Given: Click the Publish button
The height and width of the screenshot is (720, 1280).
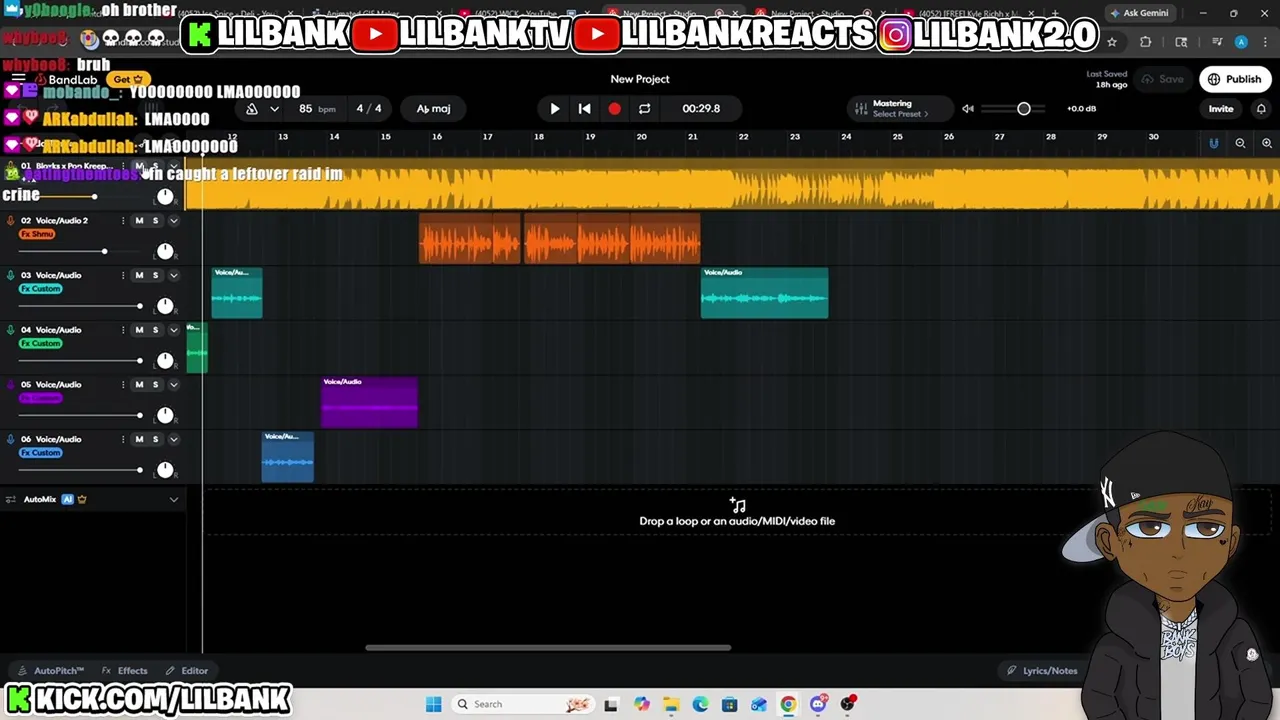Looking at the screenshot, I should tap(1235, 79).
